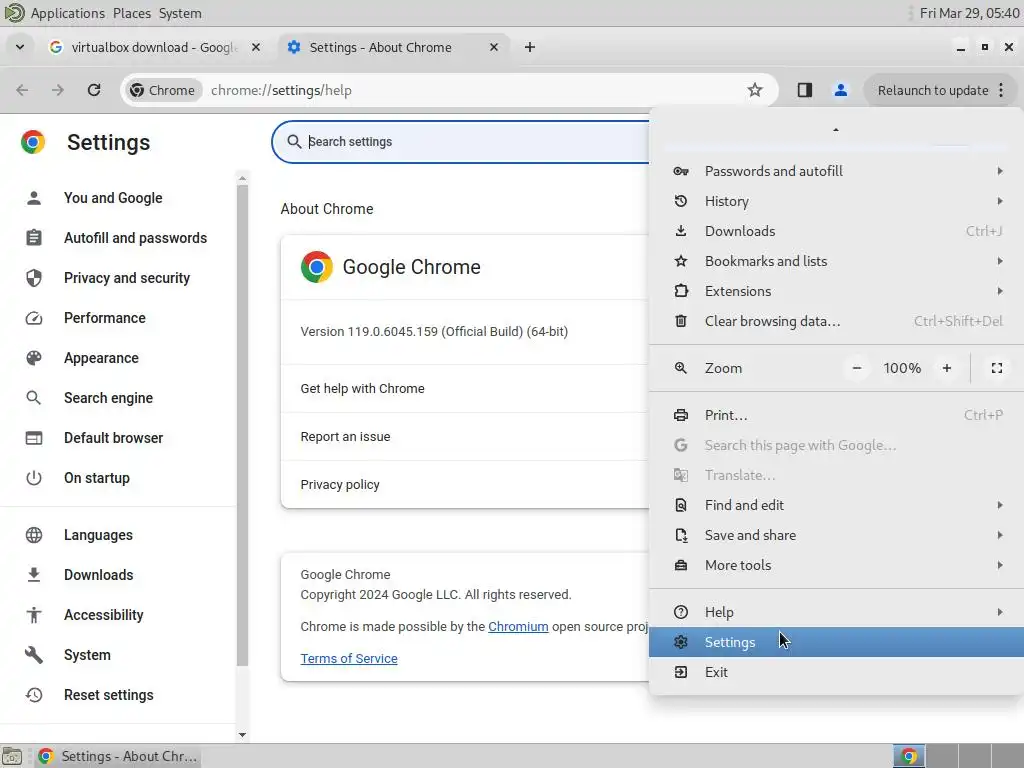The image size is (1024, 768).
Task: Click the back navigation arrow
Action: [x=22, y=90]
